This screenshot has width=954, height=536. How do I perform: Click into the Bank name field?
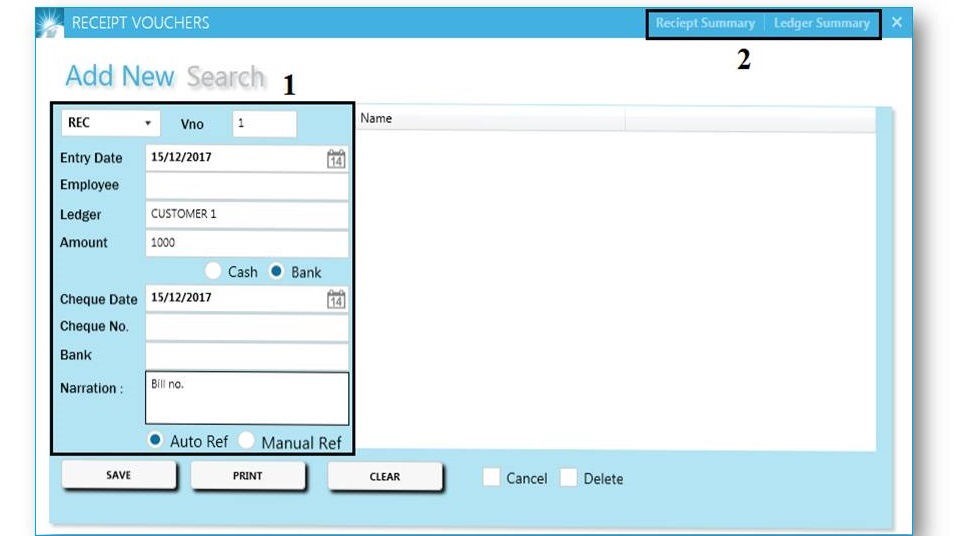[247, 355]
